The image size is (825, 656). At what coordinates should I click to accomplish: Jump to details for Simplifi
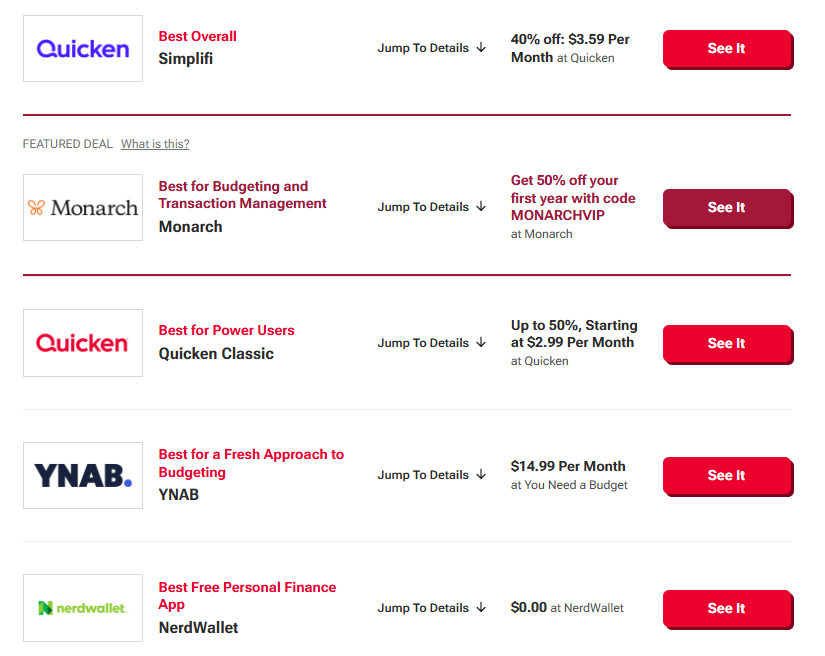[432, 48]
